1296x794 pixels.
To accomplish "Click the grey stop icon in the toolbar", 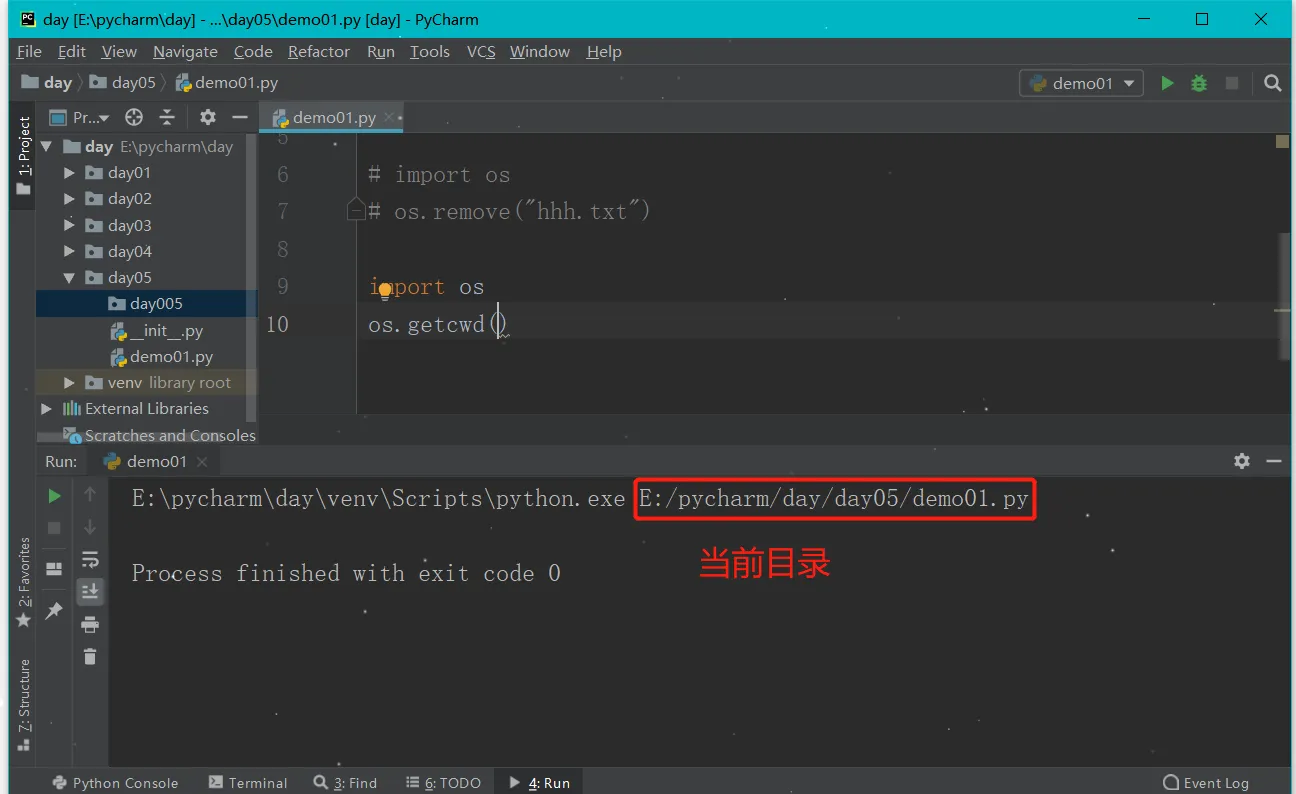I will click(1232, 84).
